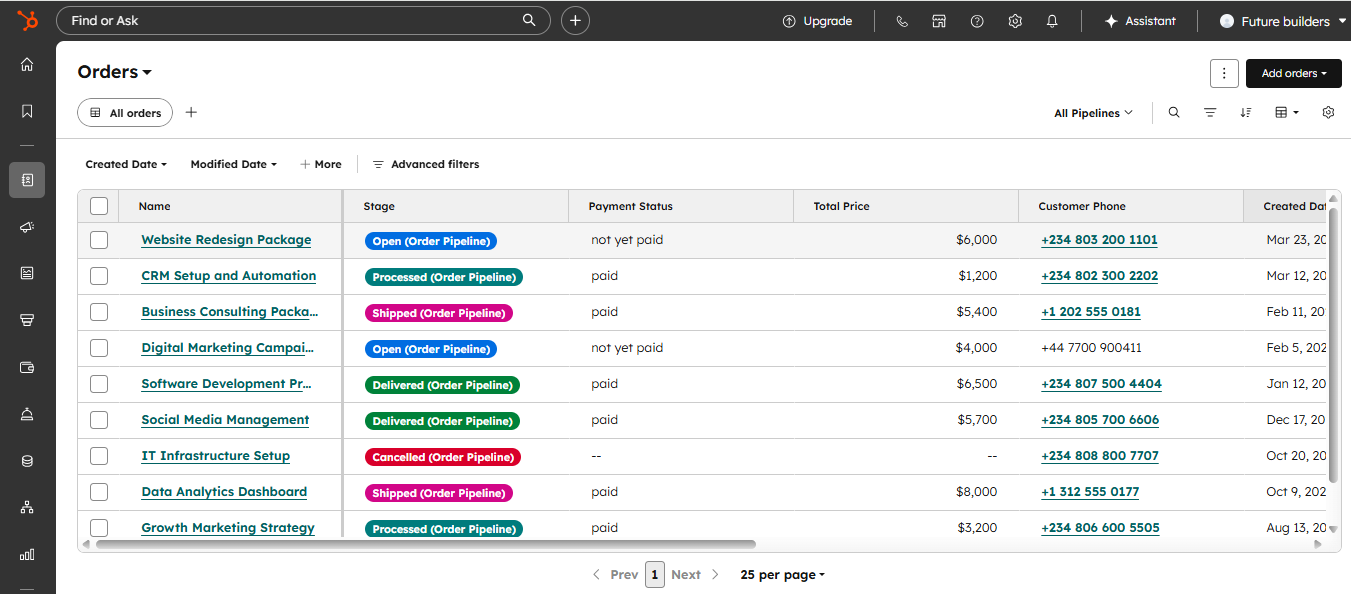Open the Automation workflow icon in sidebar
The image size is (1351, 594).
coord(27,507)
